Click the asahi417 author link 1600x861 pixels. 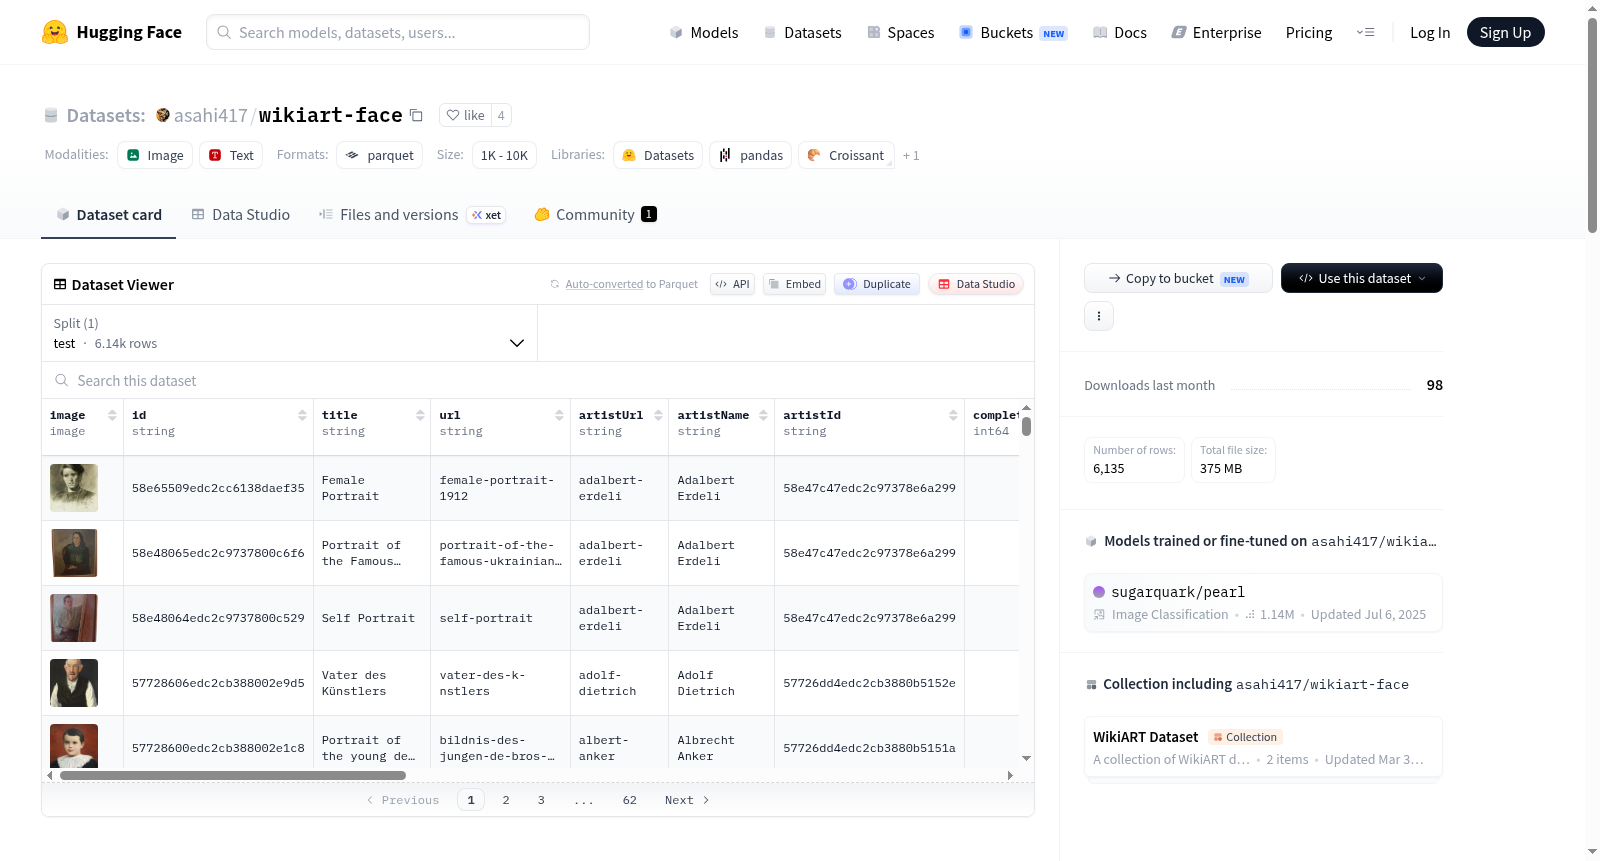(x=210, y=116)
